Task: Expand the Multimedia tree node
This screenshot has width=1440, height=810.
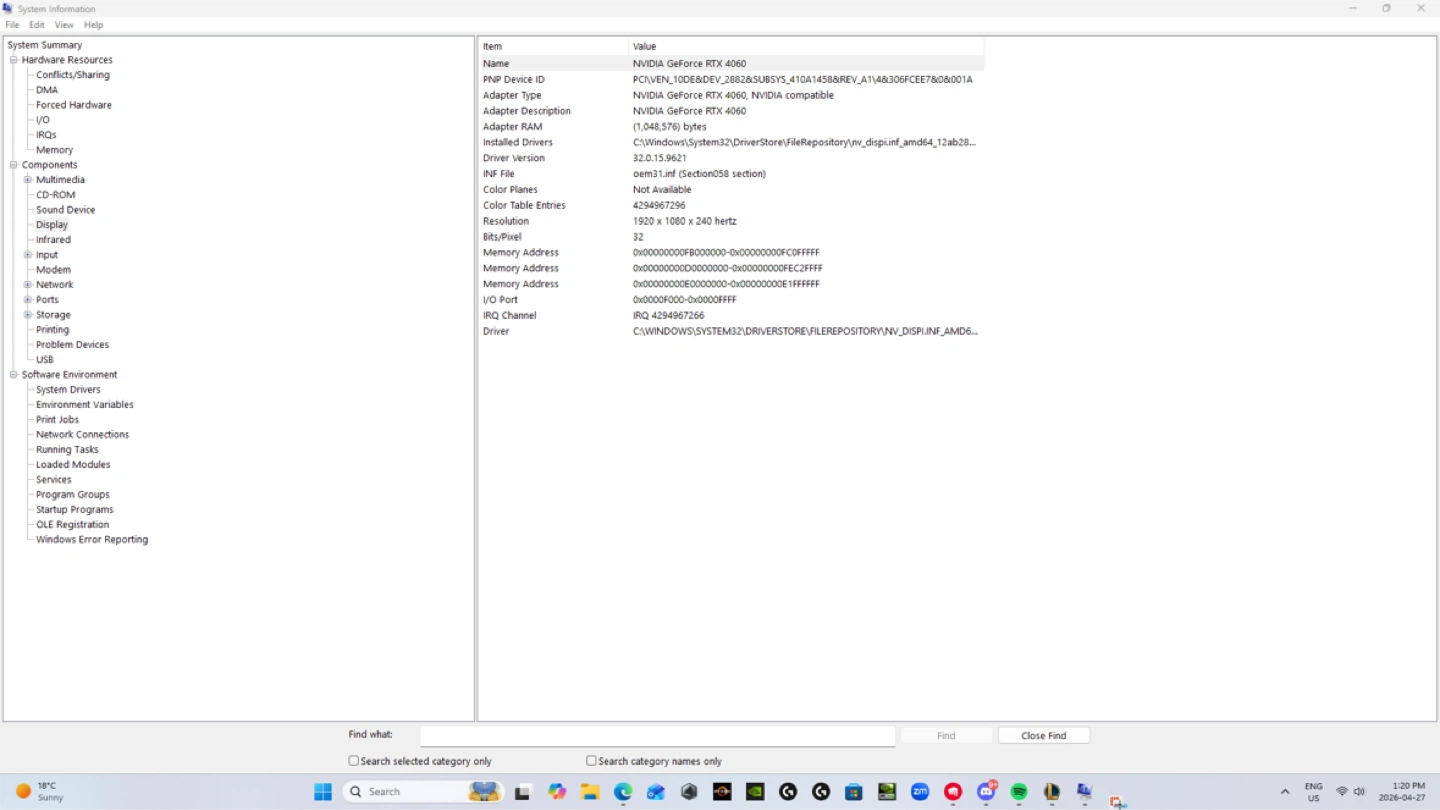Action: [28, 180]
